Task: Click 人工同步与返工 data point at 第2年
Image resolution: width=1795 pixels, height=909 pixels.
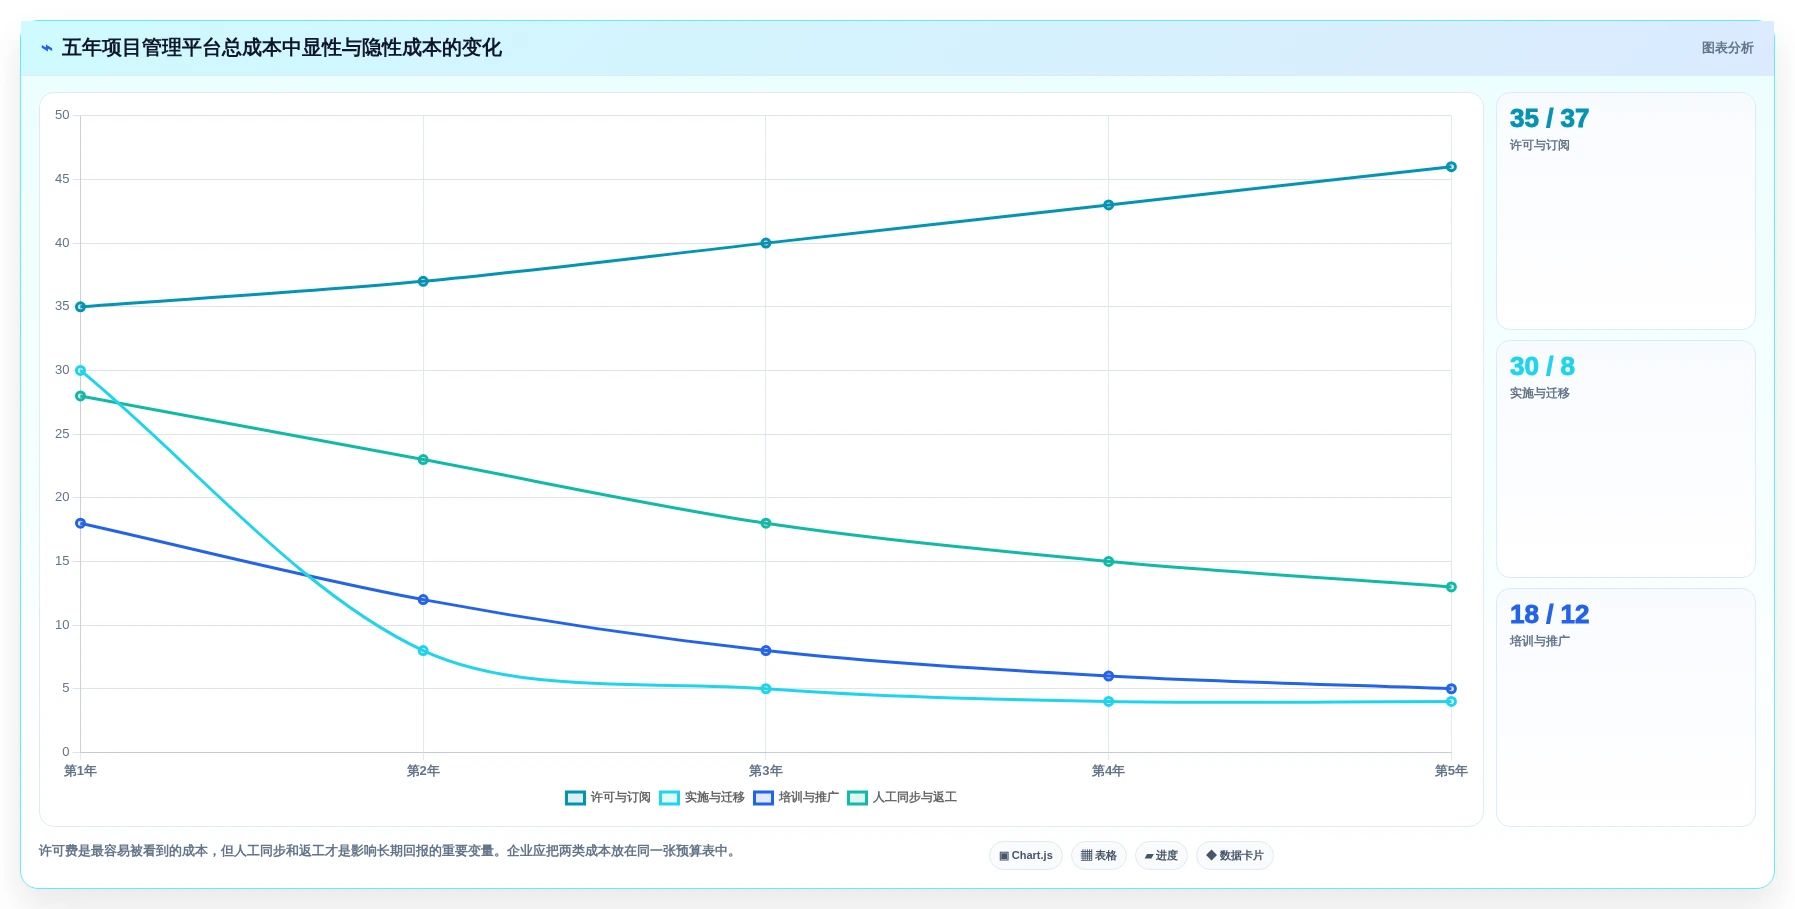Action: click(x=423, y=460)
